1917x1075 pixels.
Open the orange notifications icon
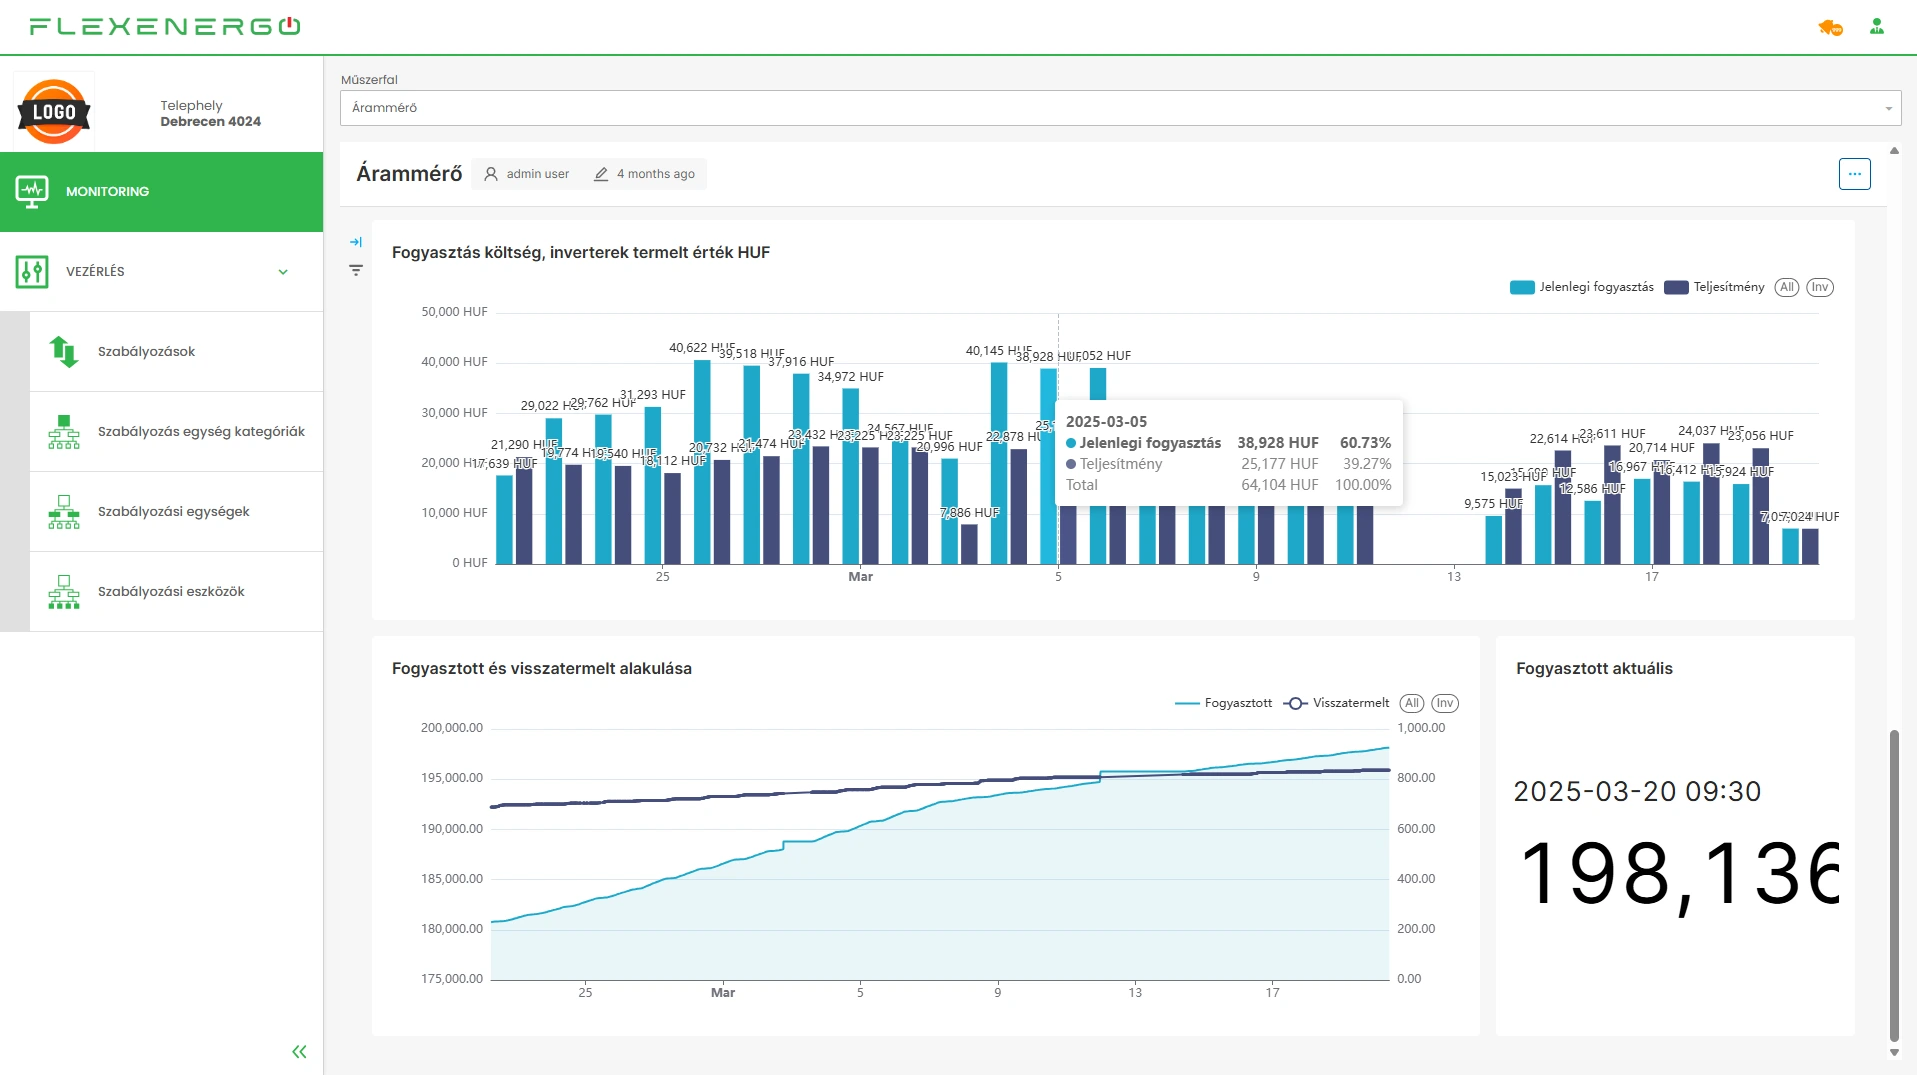(1830, 27)
